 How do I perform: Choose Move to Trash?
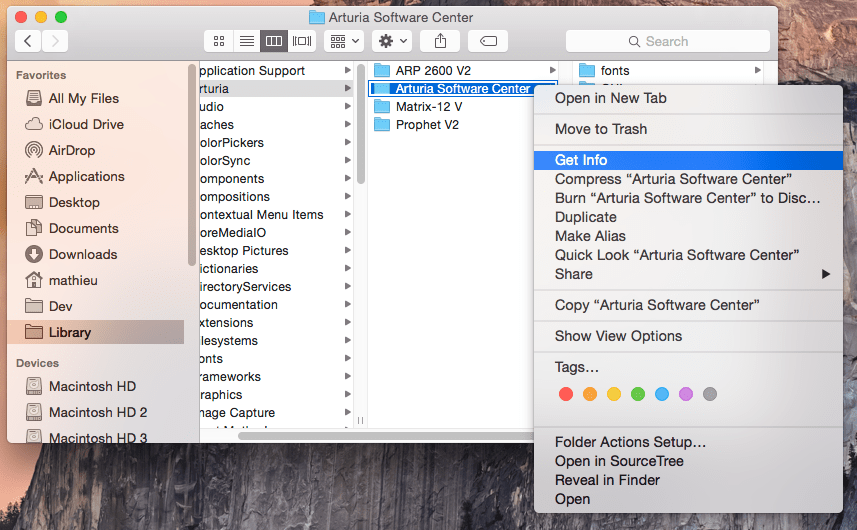[688, 129]
